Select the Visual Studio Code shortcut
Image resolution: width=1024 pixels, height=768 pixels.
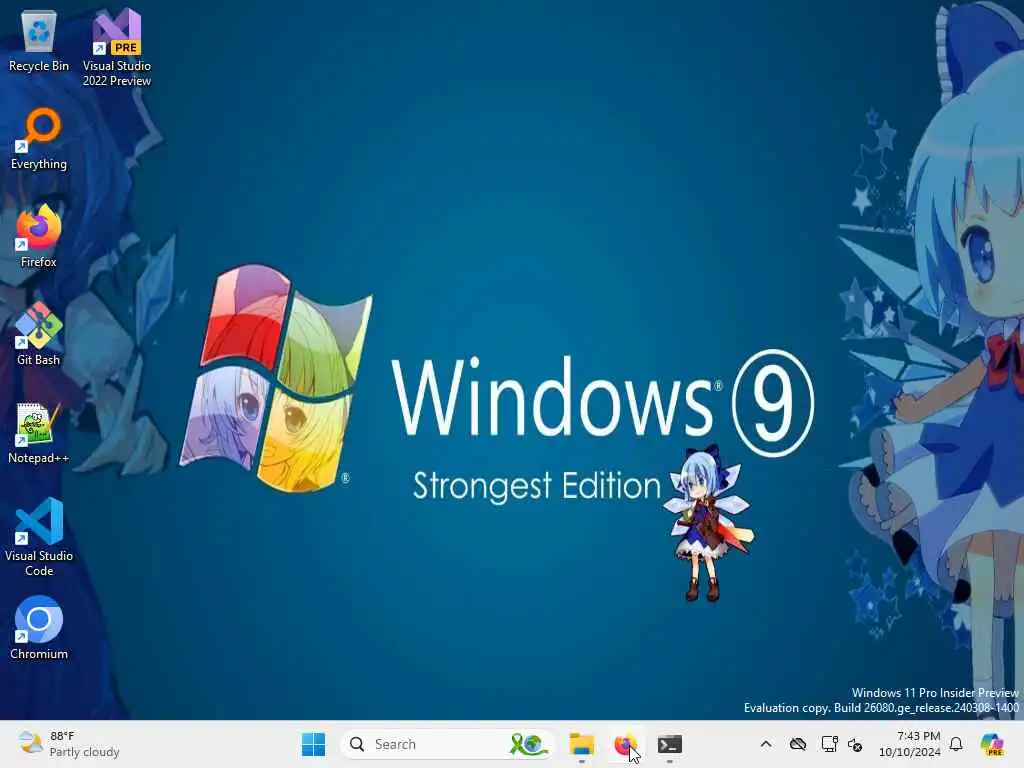pos(39,537)
